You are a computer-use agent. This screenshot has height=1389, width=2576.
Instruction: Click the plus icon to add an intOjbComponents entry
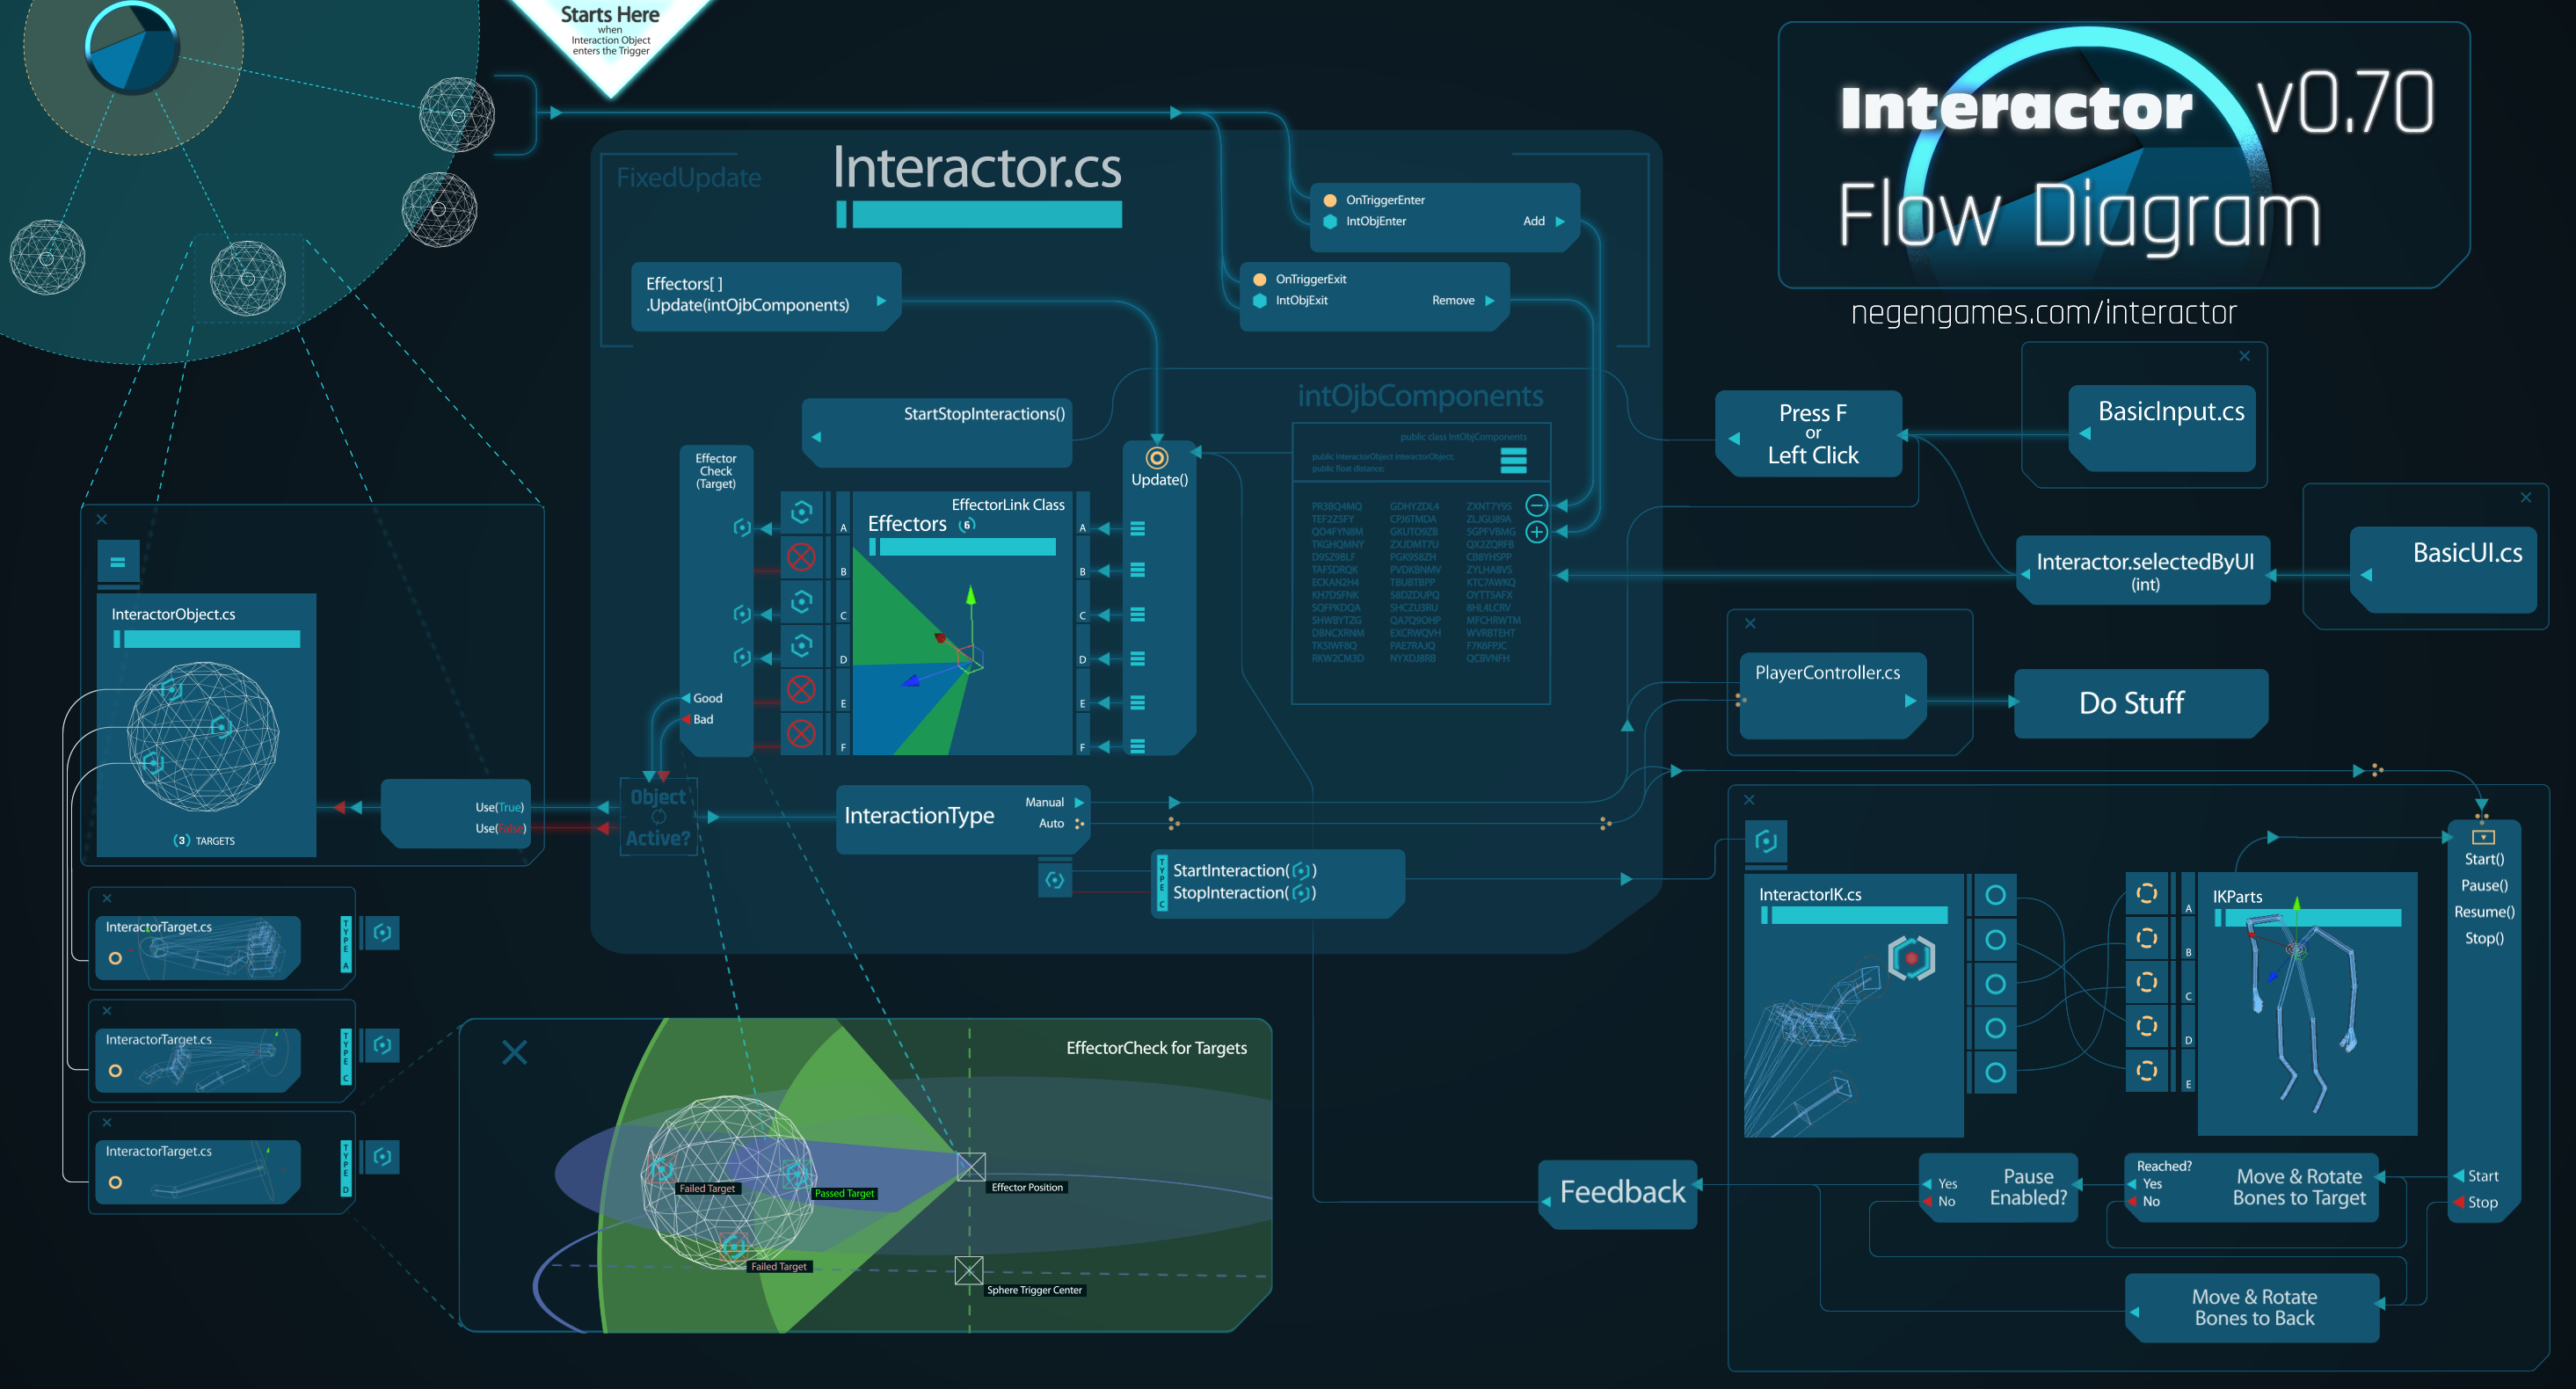click(1537, 532)
